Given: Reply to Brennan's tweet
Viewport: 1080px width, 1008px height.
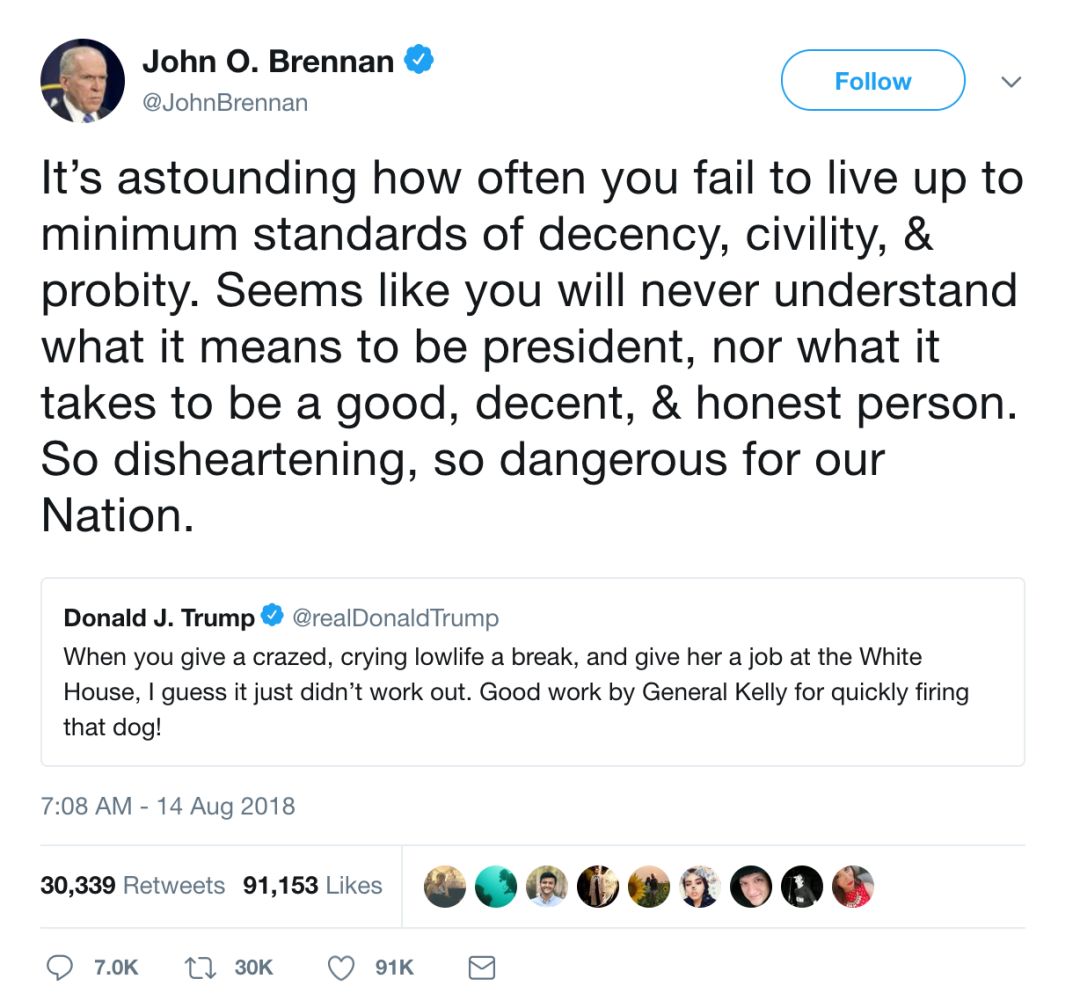Looking at the screenshot, I should pyautogui.click(x=62, y=967).
